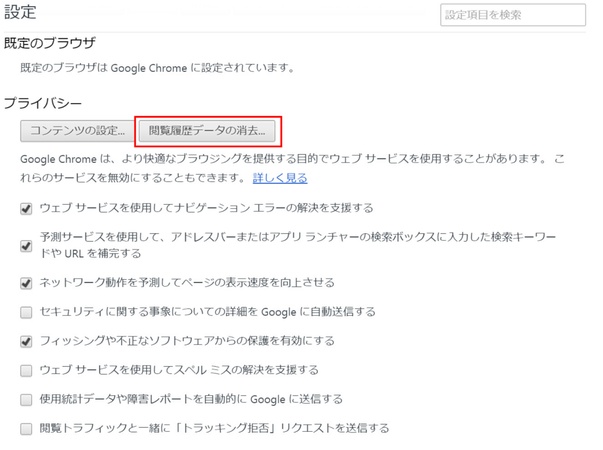Click label フィッシングや不正なソフトウェアからの保護を有効にする
Viewport: 603px width, 450px height.
pos(187,341)
